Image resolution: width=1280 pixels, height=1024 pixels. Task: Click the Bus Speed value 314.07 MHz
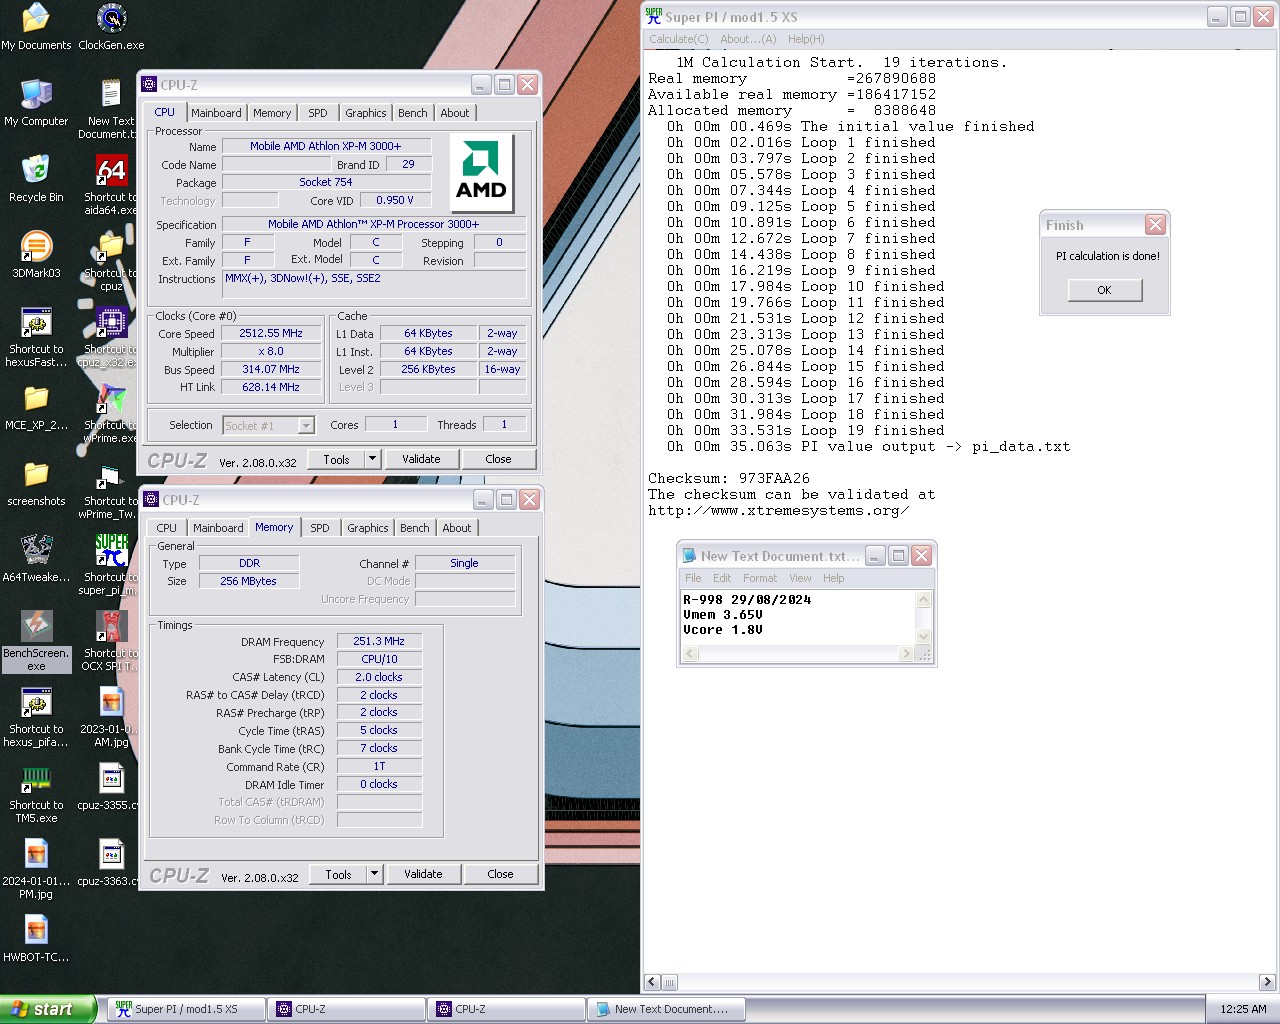click(270, 369)
